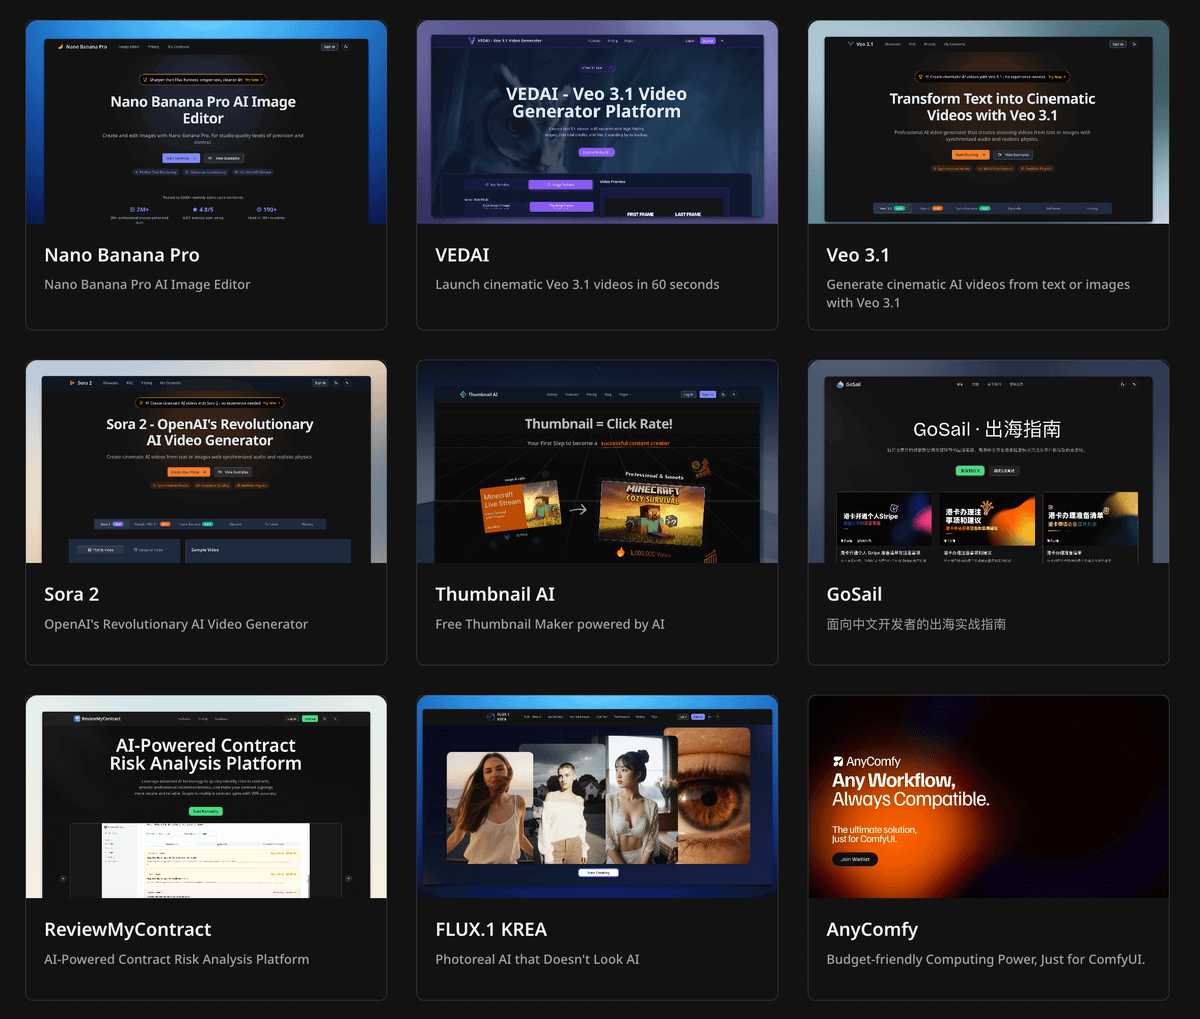The image size is (1200, 1019).
Task: Open the Veo 3.1 preview thumbnail
Action: click(x=988, y=122)
